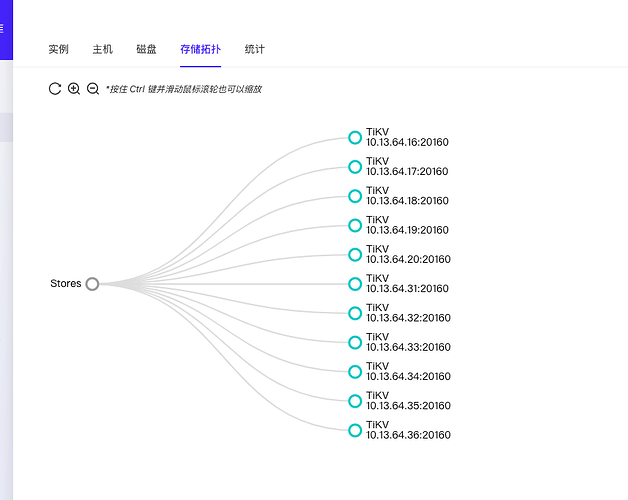Click TiKV node circle for 10.13.64.19:20160
Image resolution: width=628 pixels, height=500 pixels.
coord(355,225)
